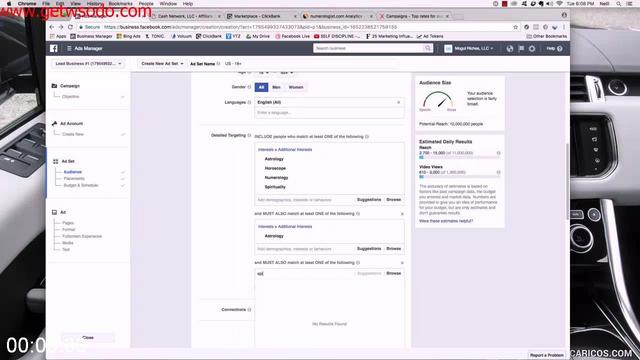Select Women gender option
Image resolution: width=640 pixels, height=360 pixels.
296,87
